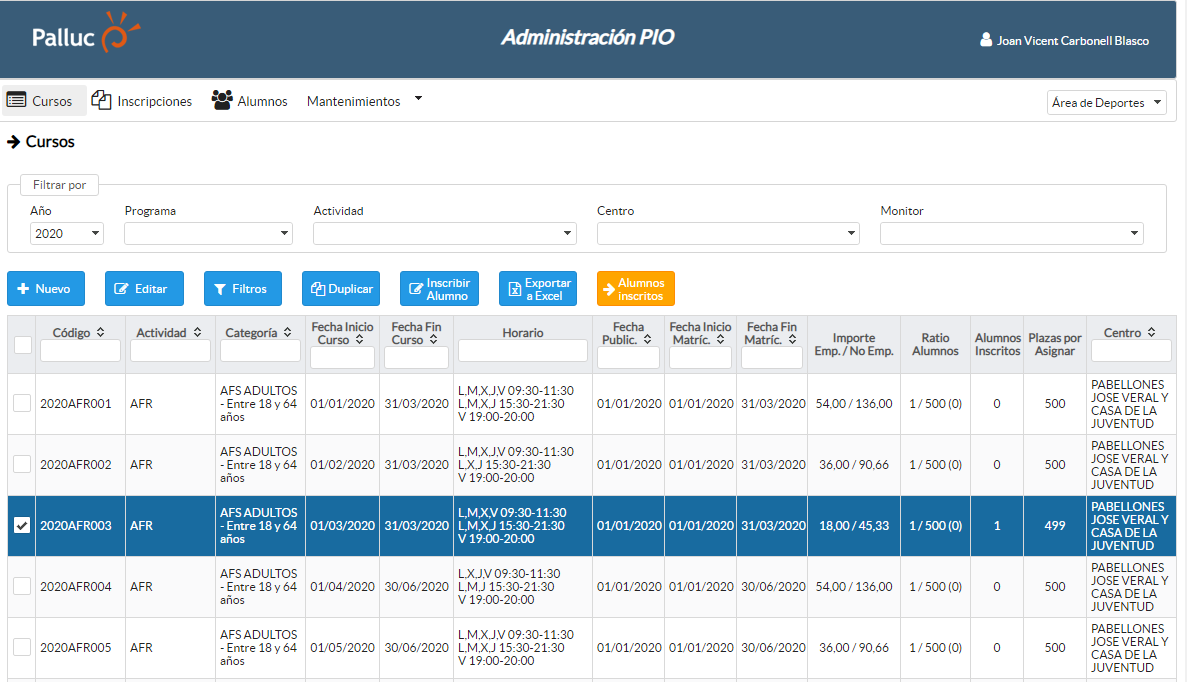This screenshot has height=682, width=1187.
Task: Switch to the Cursos tab
Action: [x=43, y=101]
